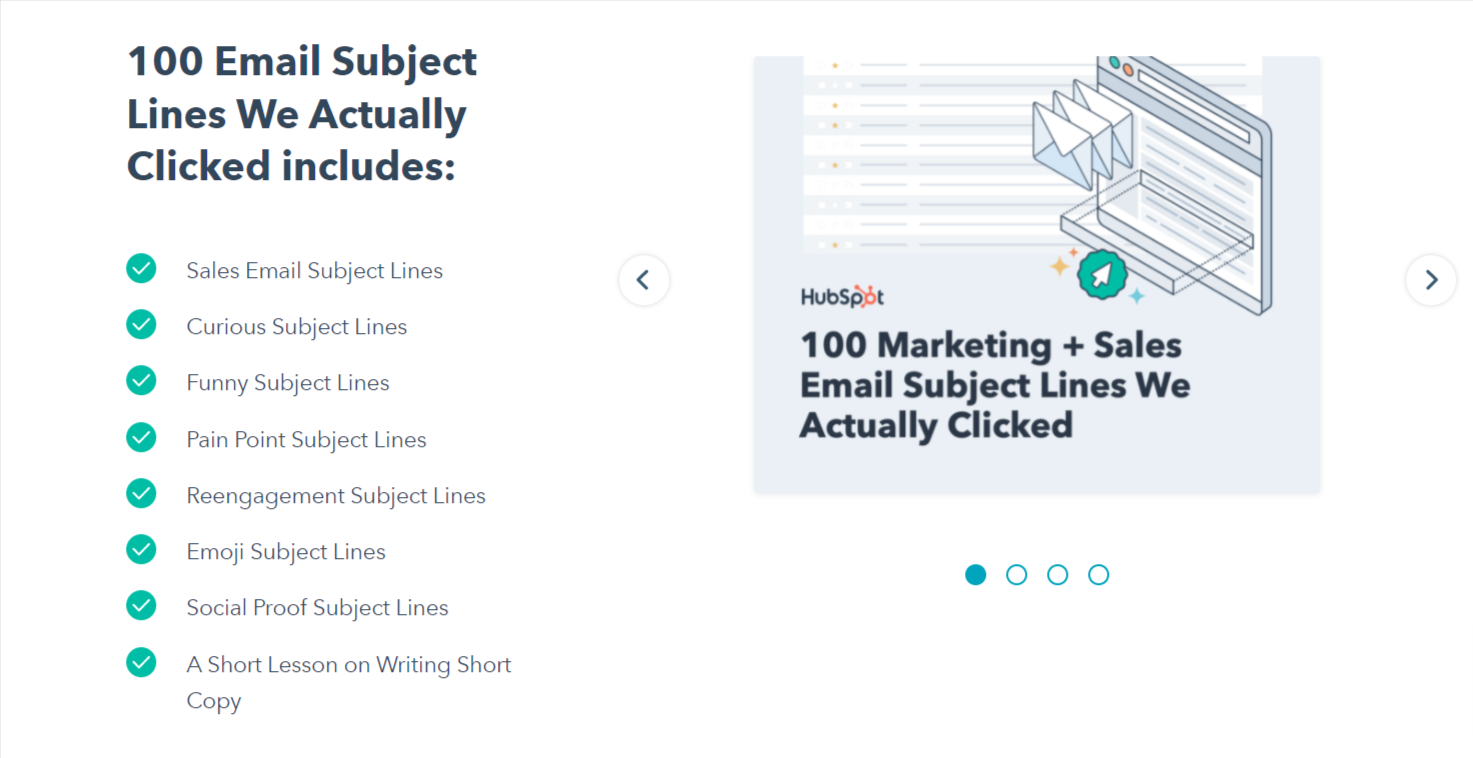Image resolution: width=1473 pixels, height=758 pixels.
Task: Click the Emoji Subject Lines text
Action: tap(286, 552)
